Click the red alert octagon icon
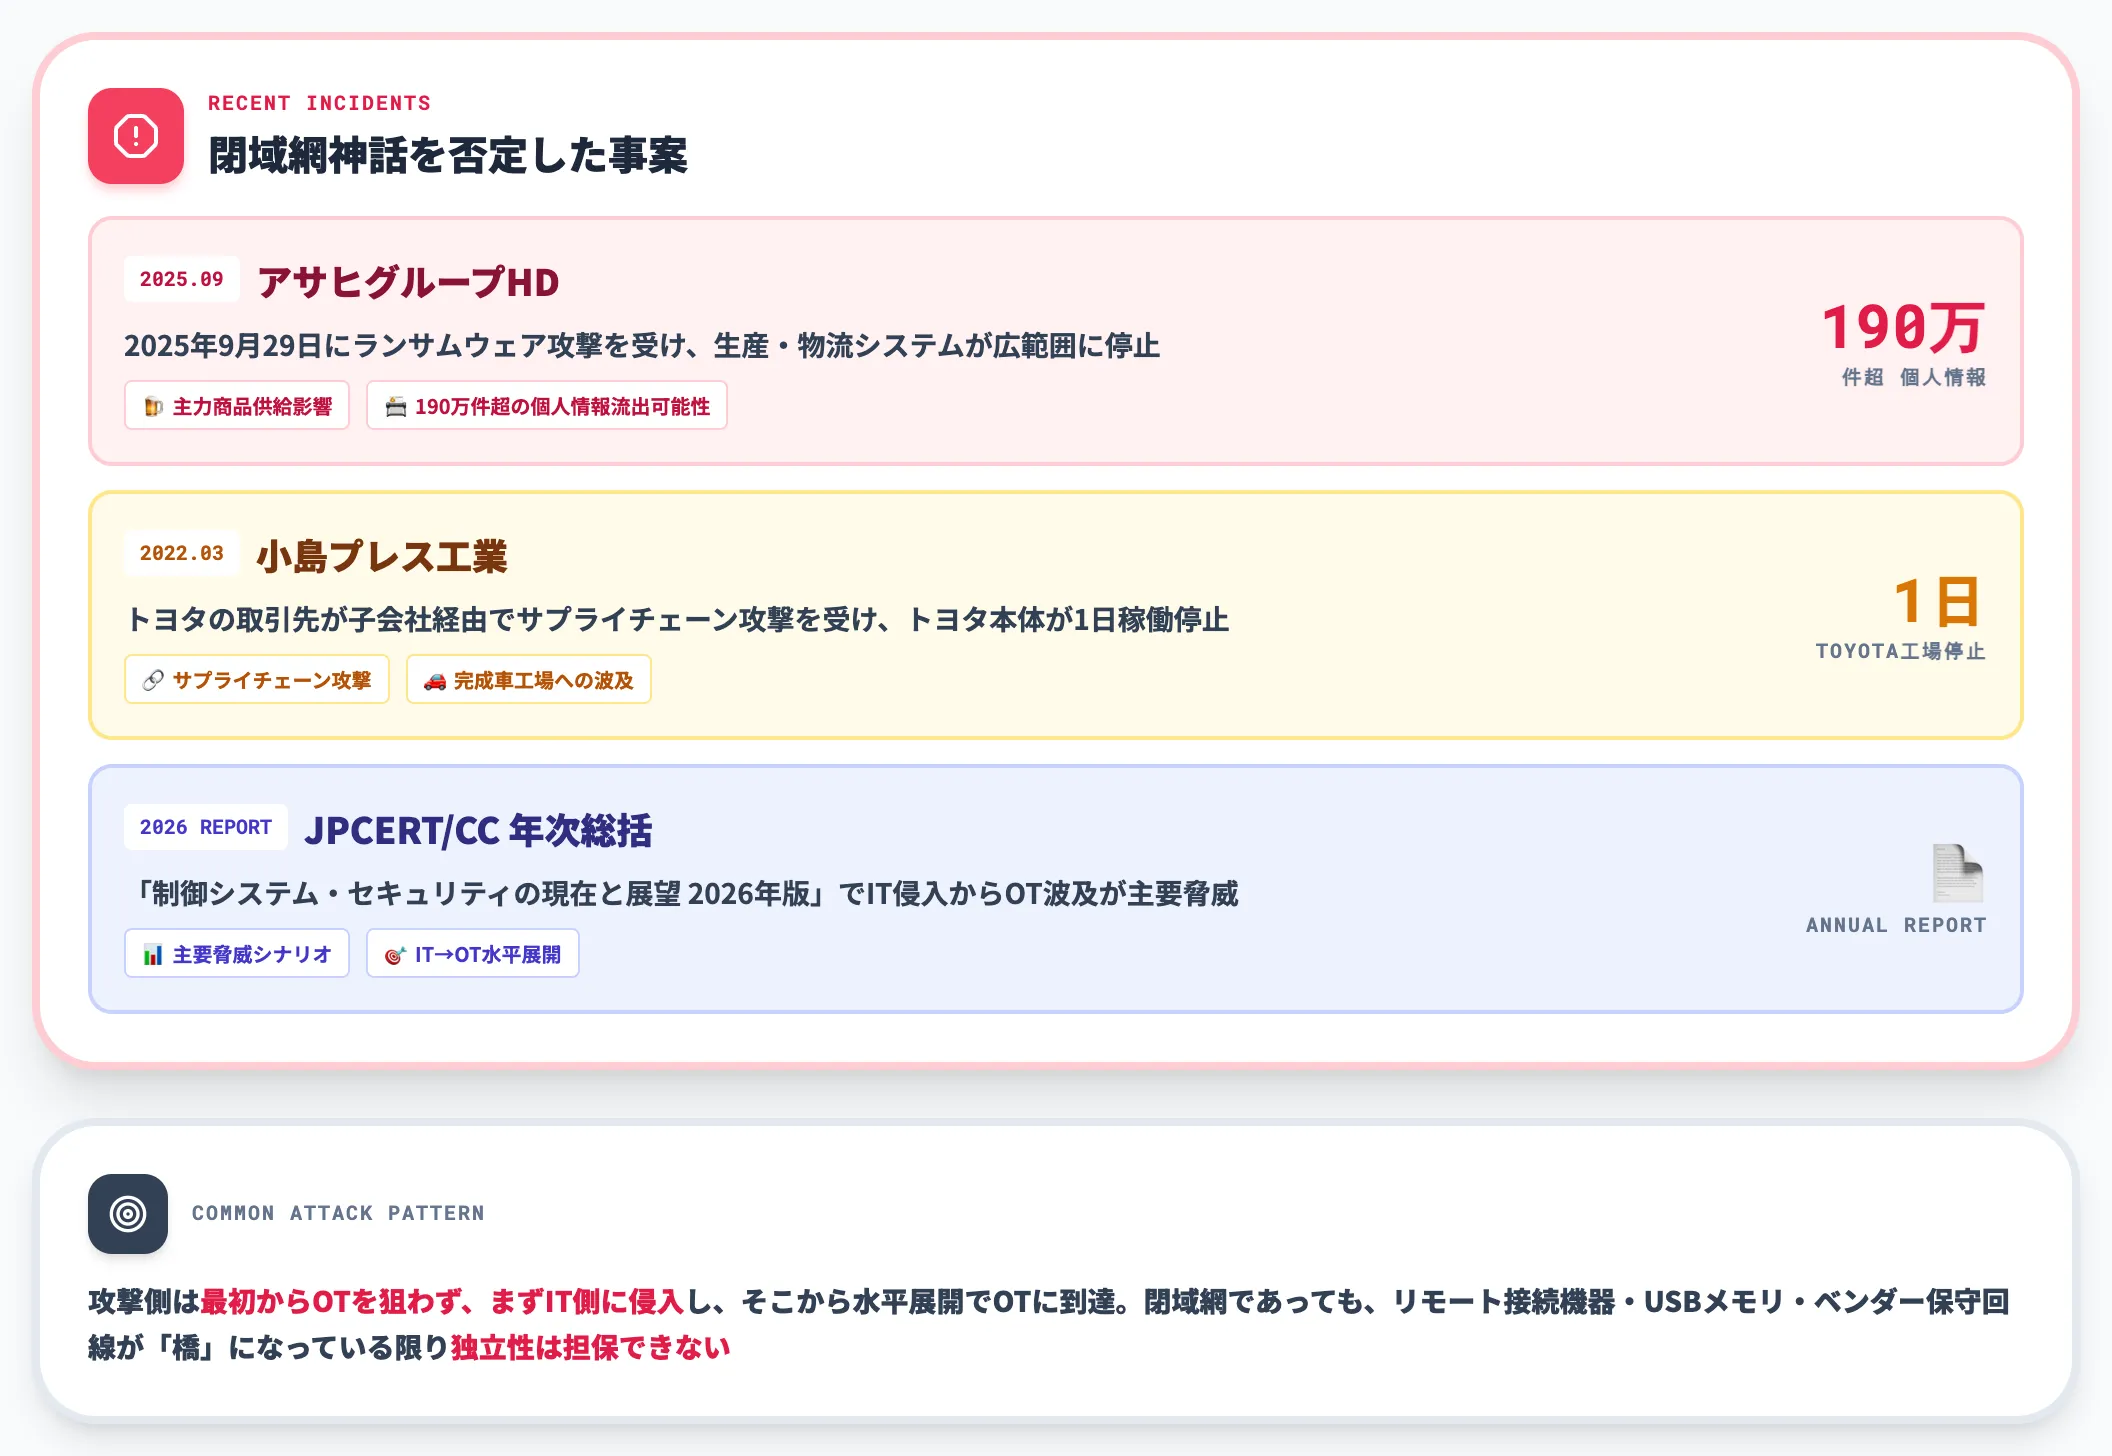Screen dimensions: 2112x1456 click(x=136, y=136)
